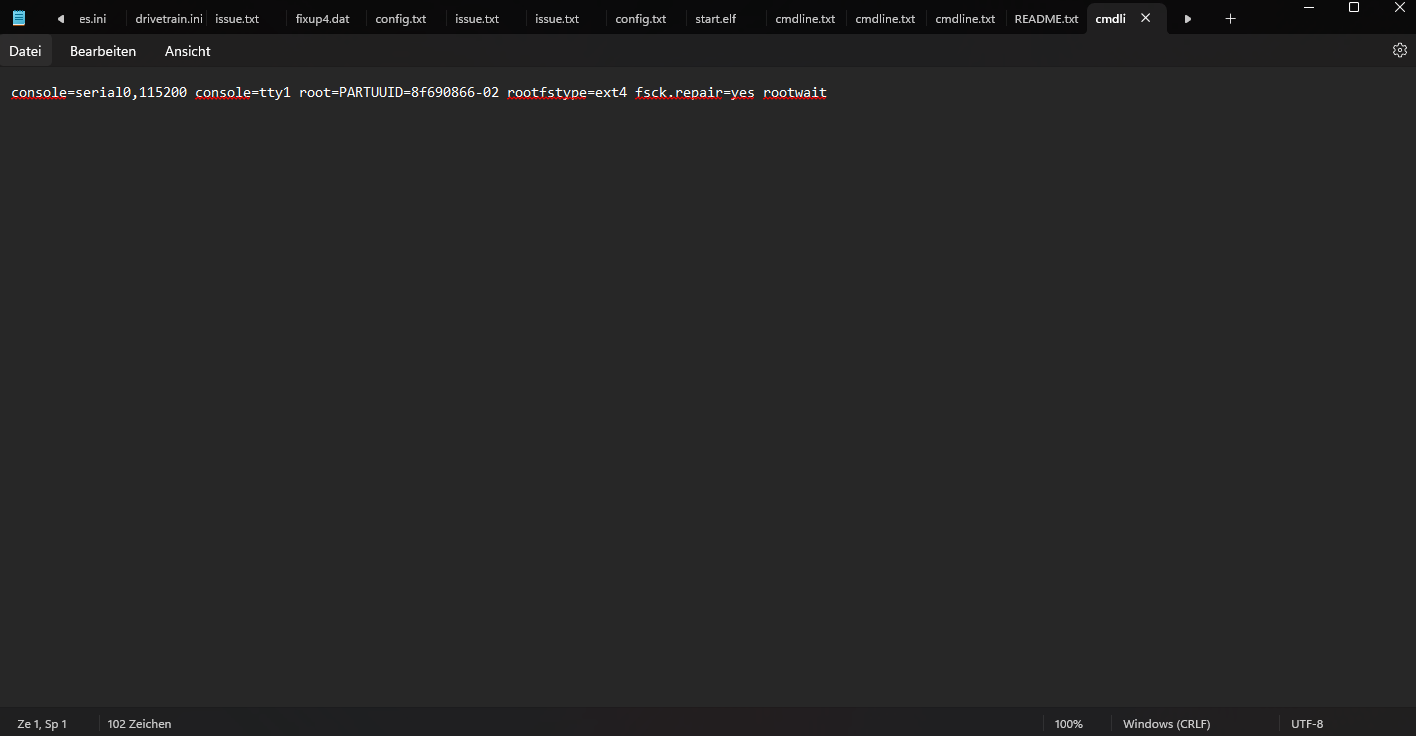Minimize the Notepad window
This screenshot has width=1416, height=736.
(1308, 8)
